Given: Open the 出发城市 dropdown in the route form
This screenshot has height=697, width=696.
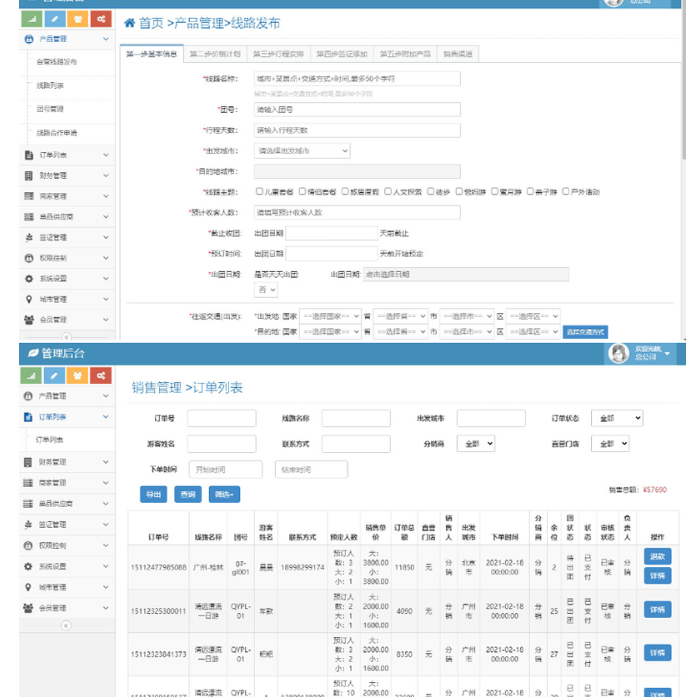Looking at the screenshot, I should coord(301,151).
